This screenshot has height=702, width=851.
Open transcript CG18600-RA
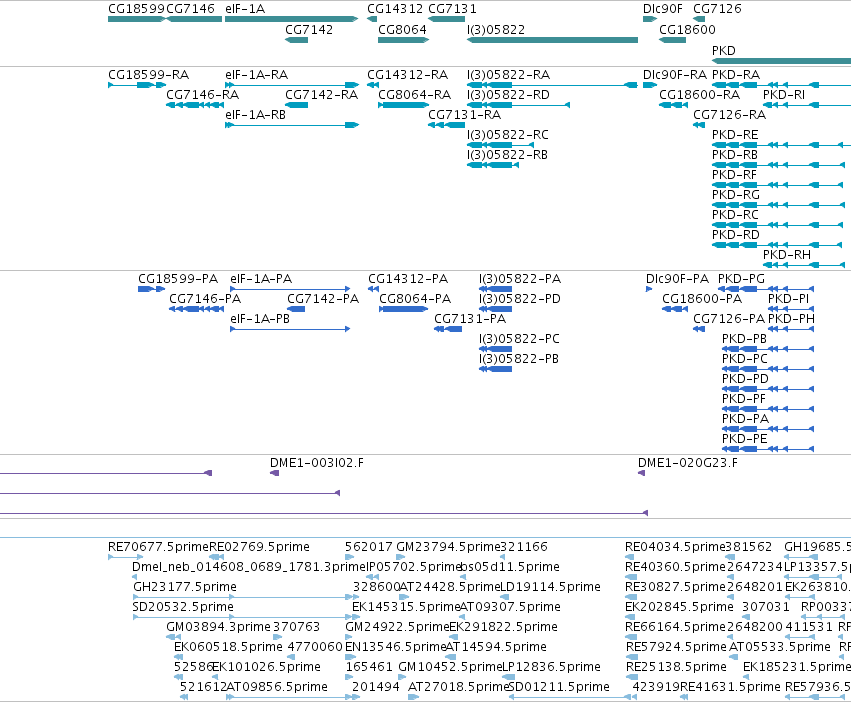[x=700, y=95]
